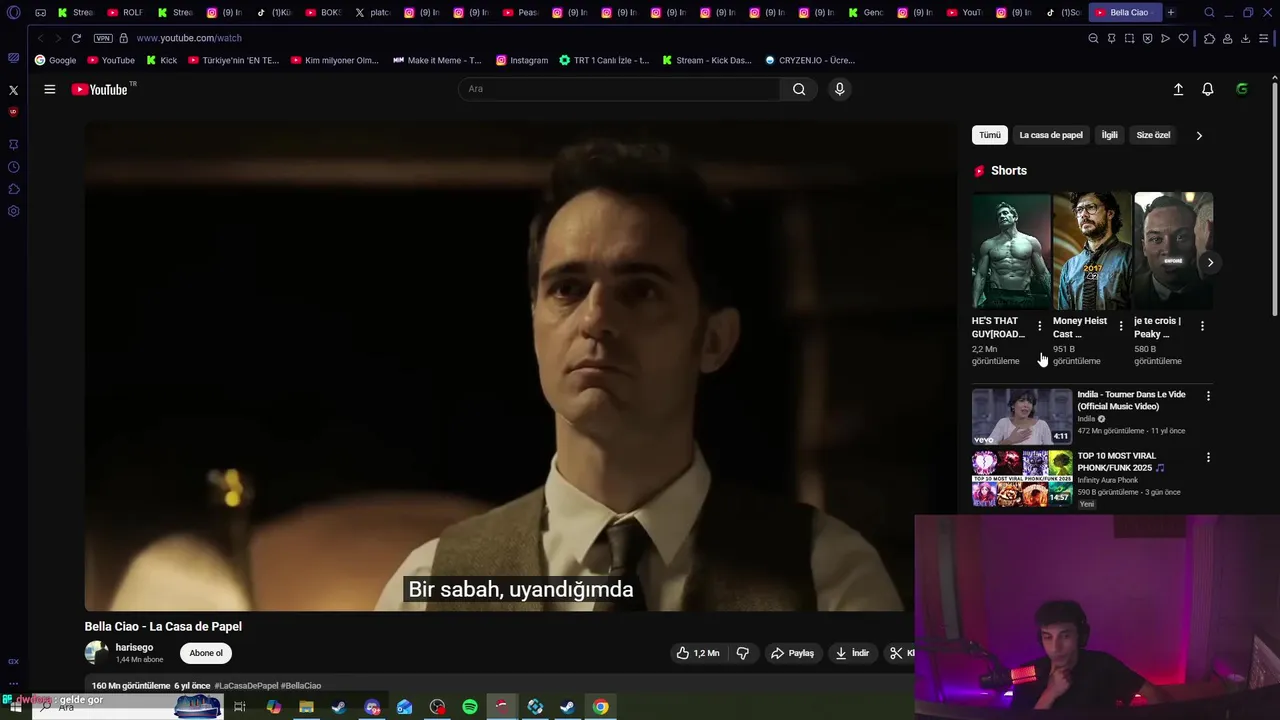This screenshot has height=720, width=1280.
Task: Open Google Chrome from the taskbar
Action: 600,707
